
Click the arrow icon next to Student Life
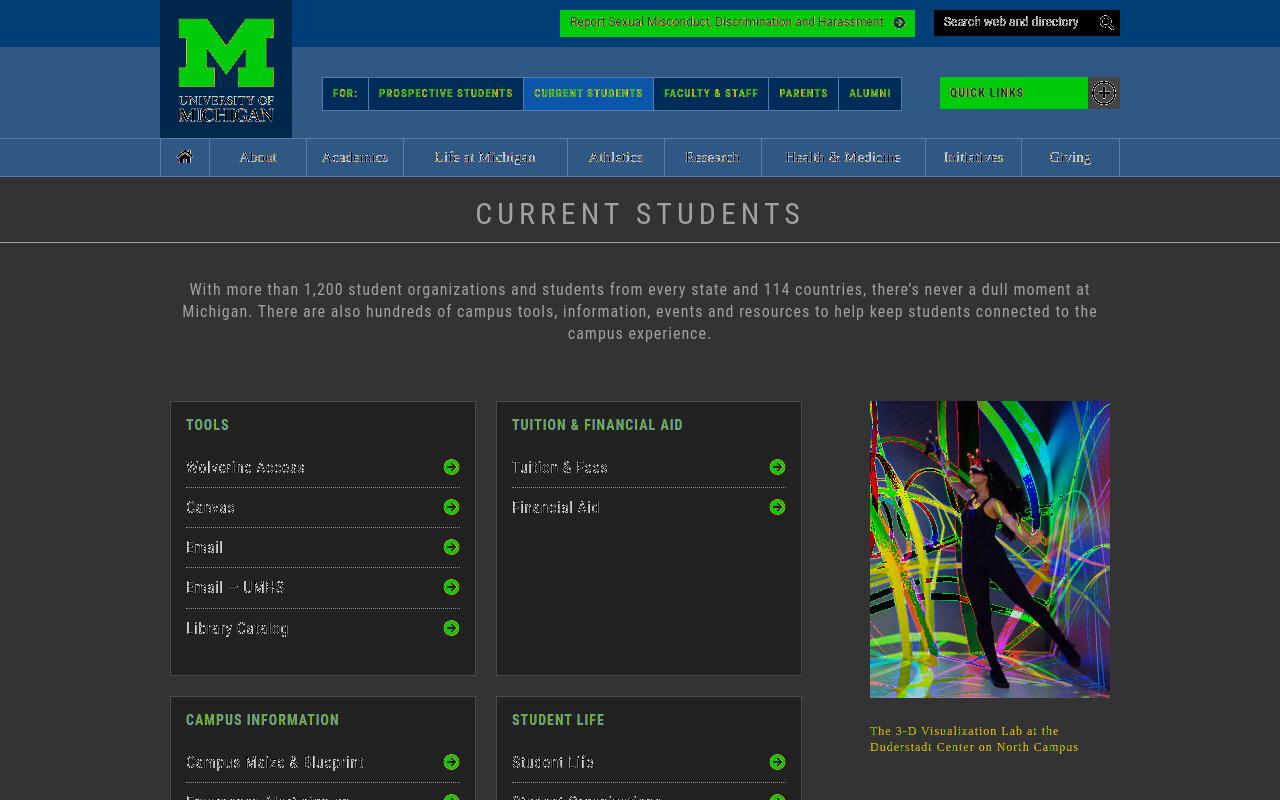(778, 762)
